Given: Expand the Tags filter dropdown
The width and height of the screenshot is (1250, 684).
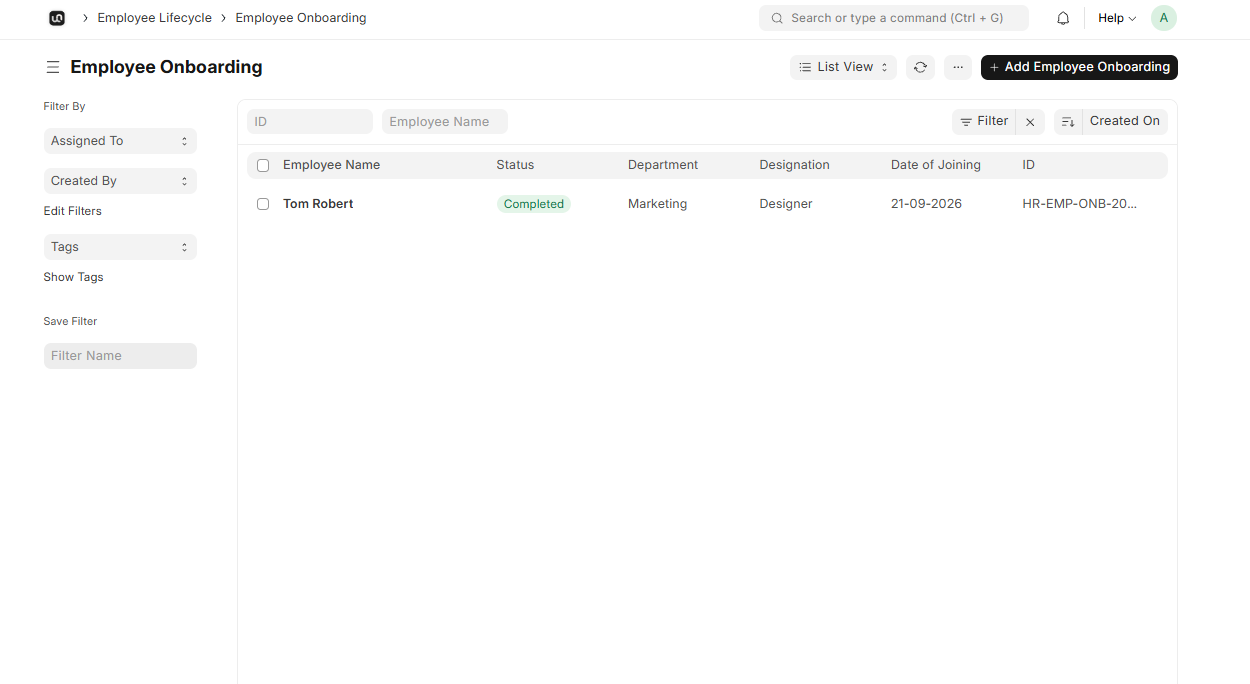Looking at the screenshot, I should [120, 247].
